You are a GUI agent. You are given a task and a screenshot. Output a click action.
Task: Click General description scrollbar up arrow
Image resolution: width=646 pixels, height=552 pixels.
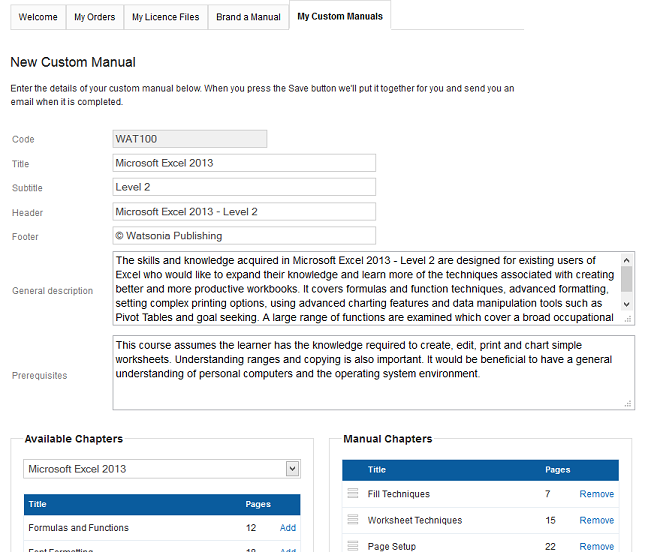626,260
